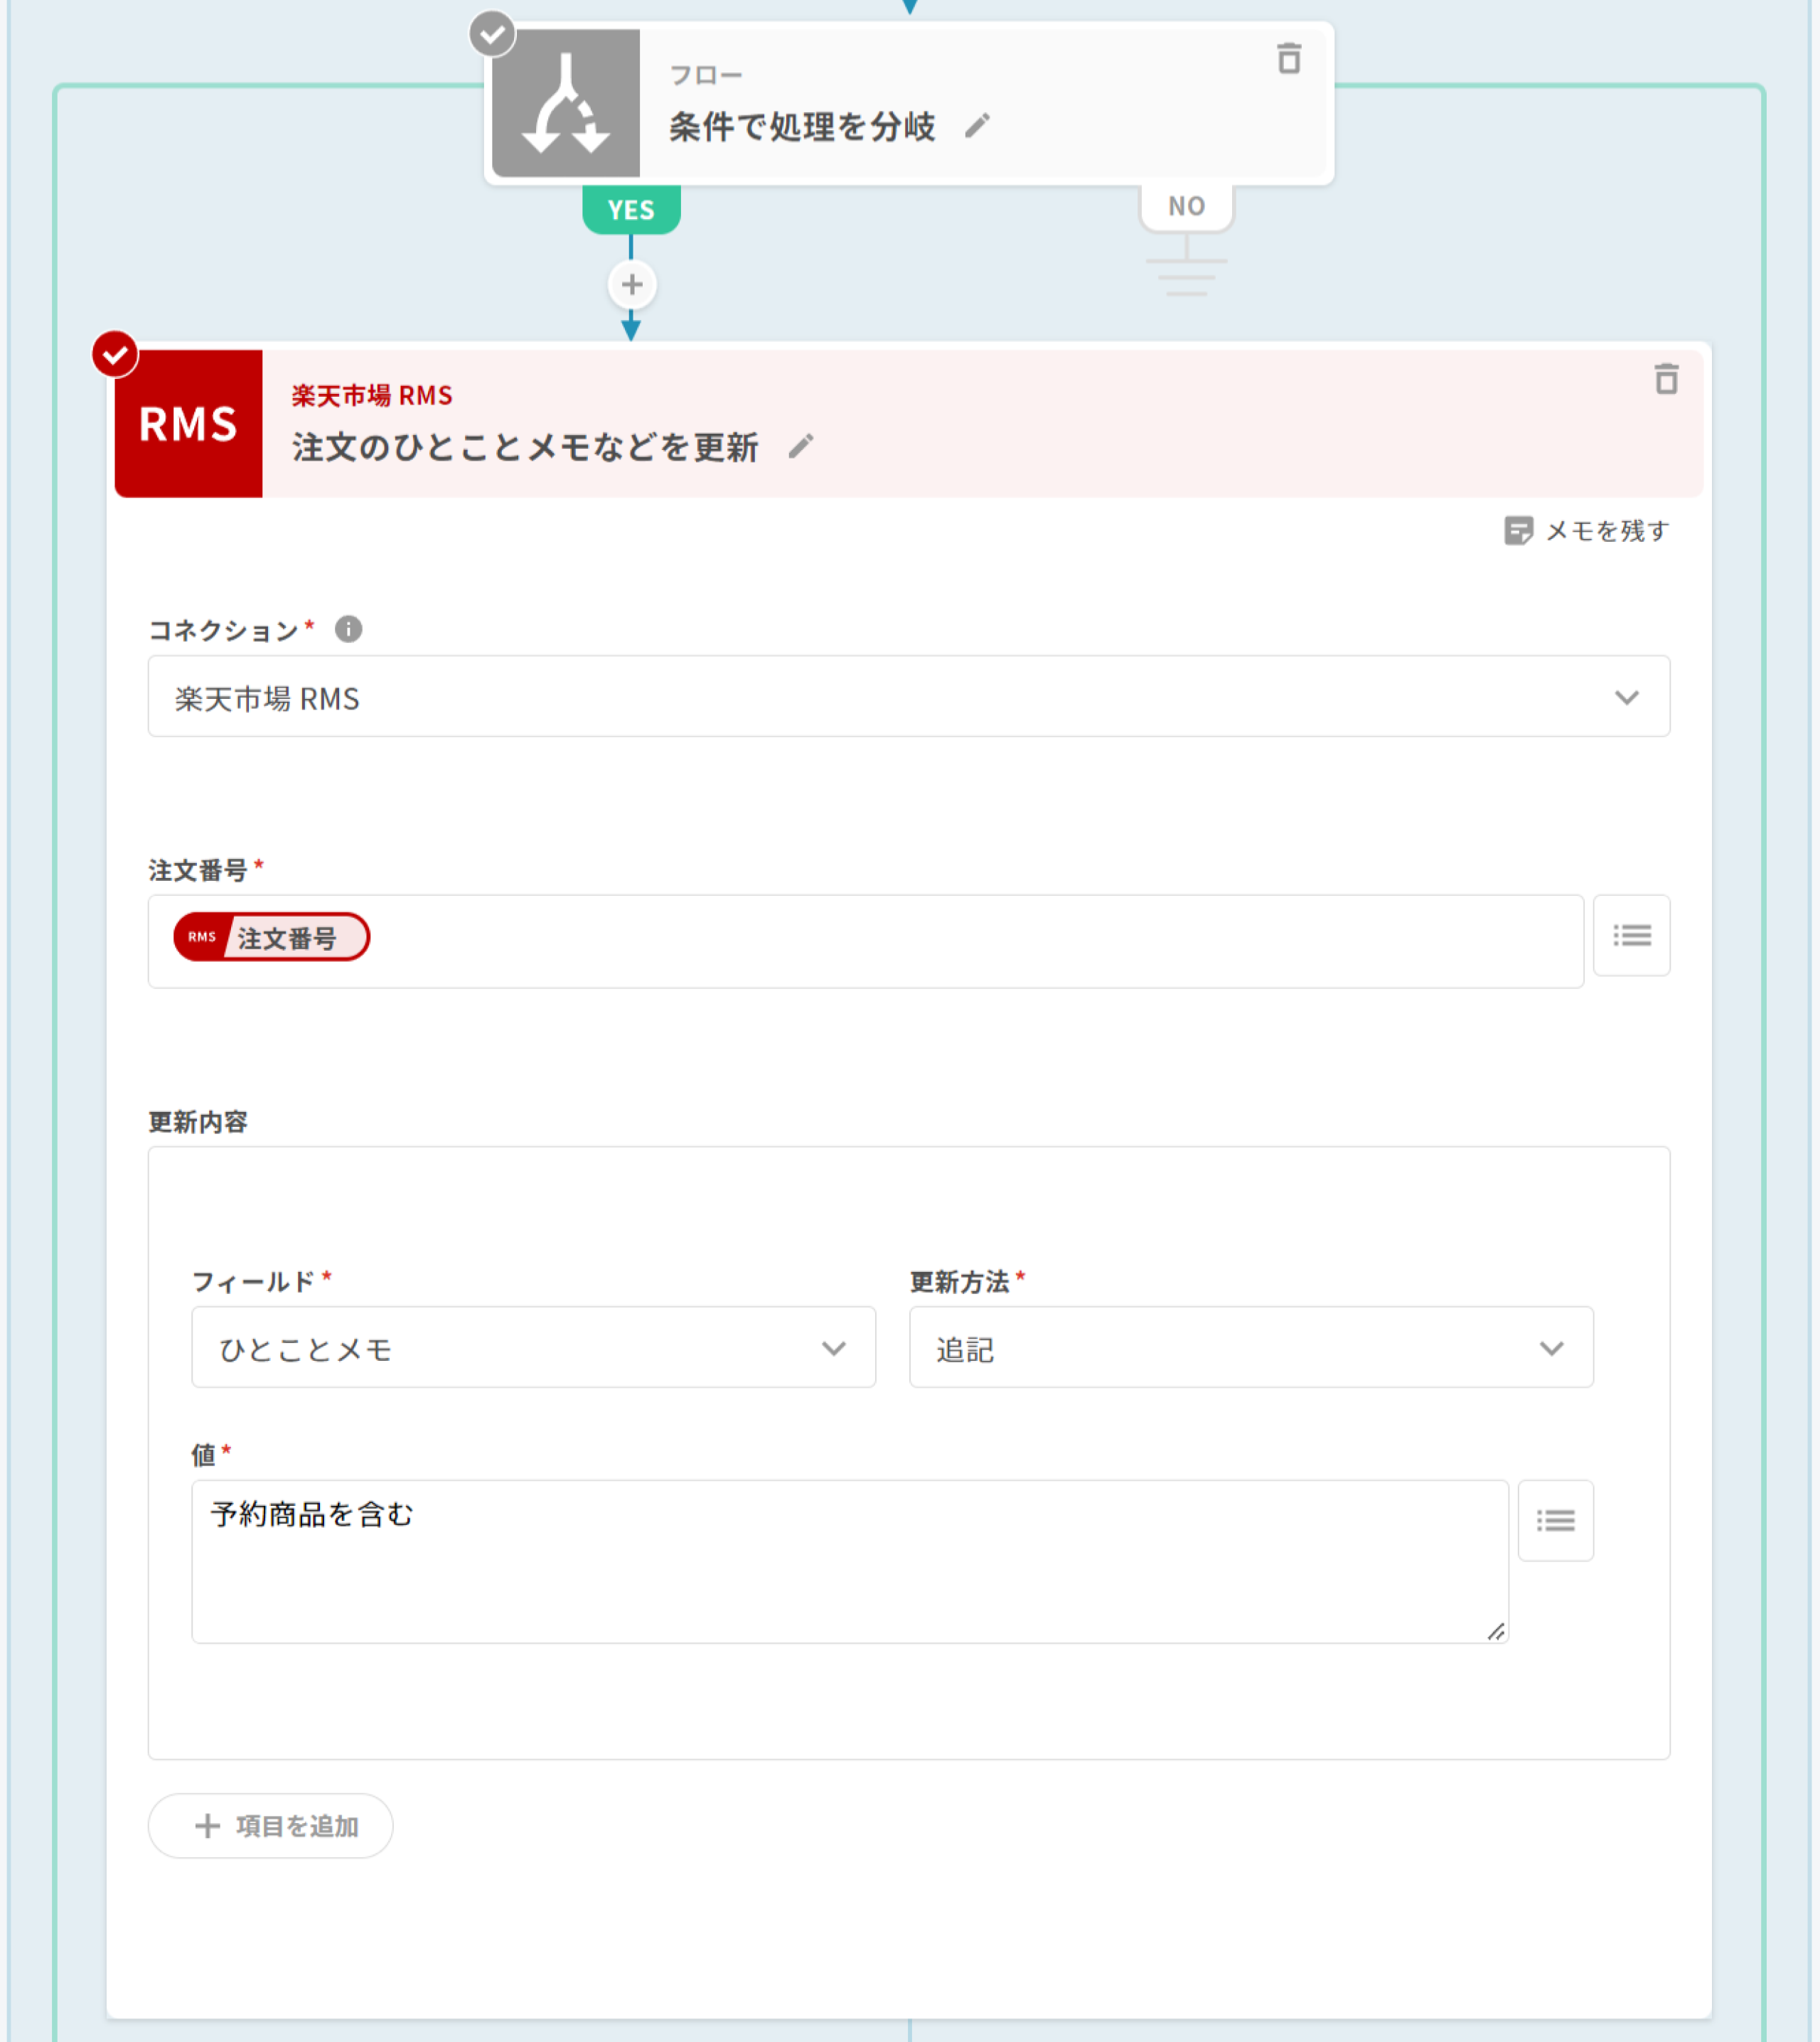Select the YES branch tab
Viewport: 1820px width, 2042px height.
click(631, 210)
